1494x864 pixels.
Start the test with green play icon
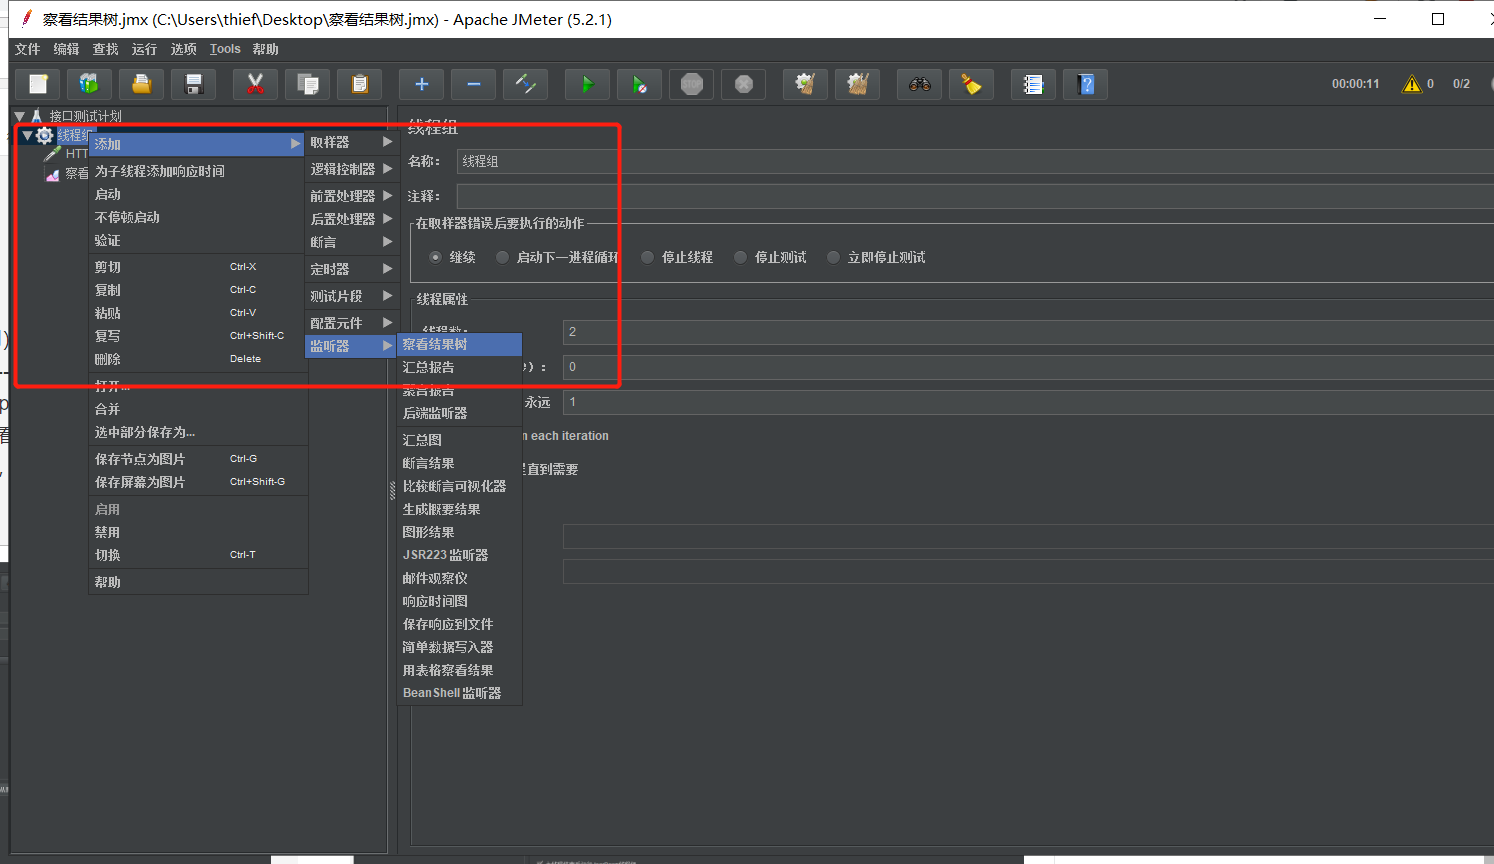click(x=588, y=84)
